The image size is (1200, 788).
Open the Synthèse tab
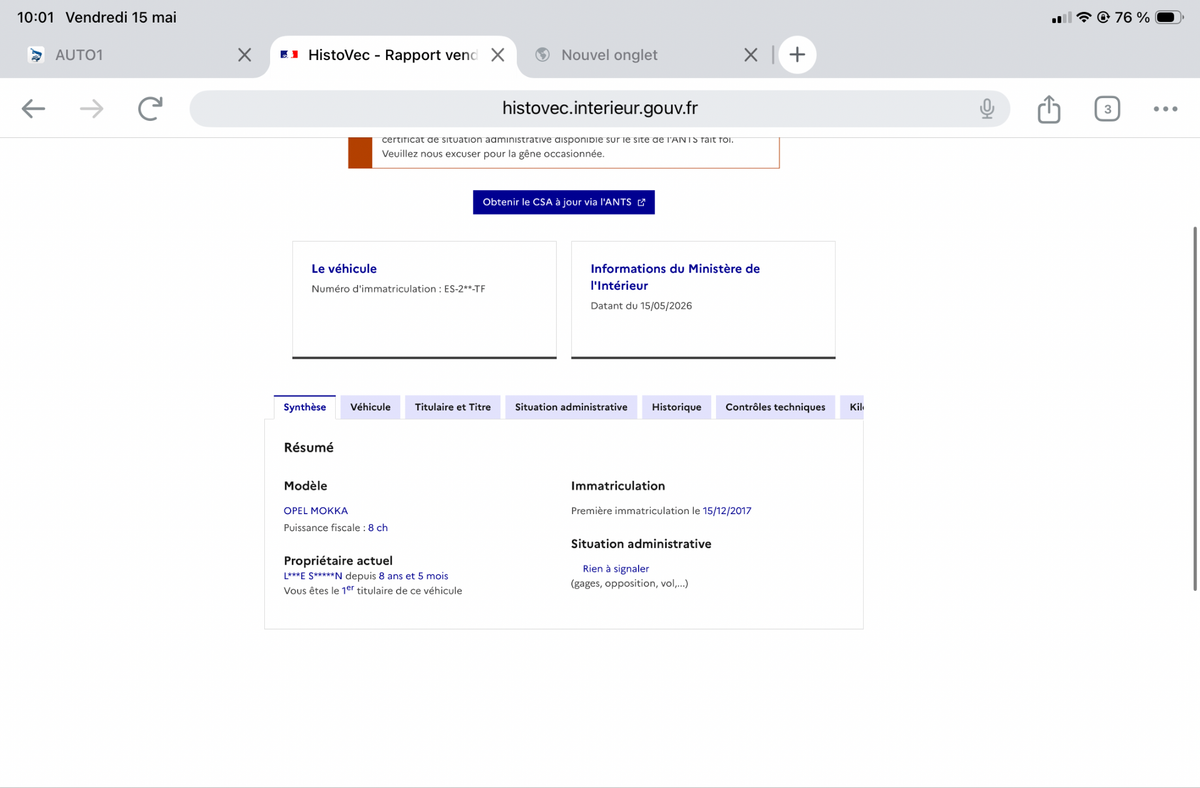pyautogui.click(x=305, y=407)
